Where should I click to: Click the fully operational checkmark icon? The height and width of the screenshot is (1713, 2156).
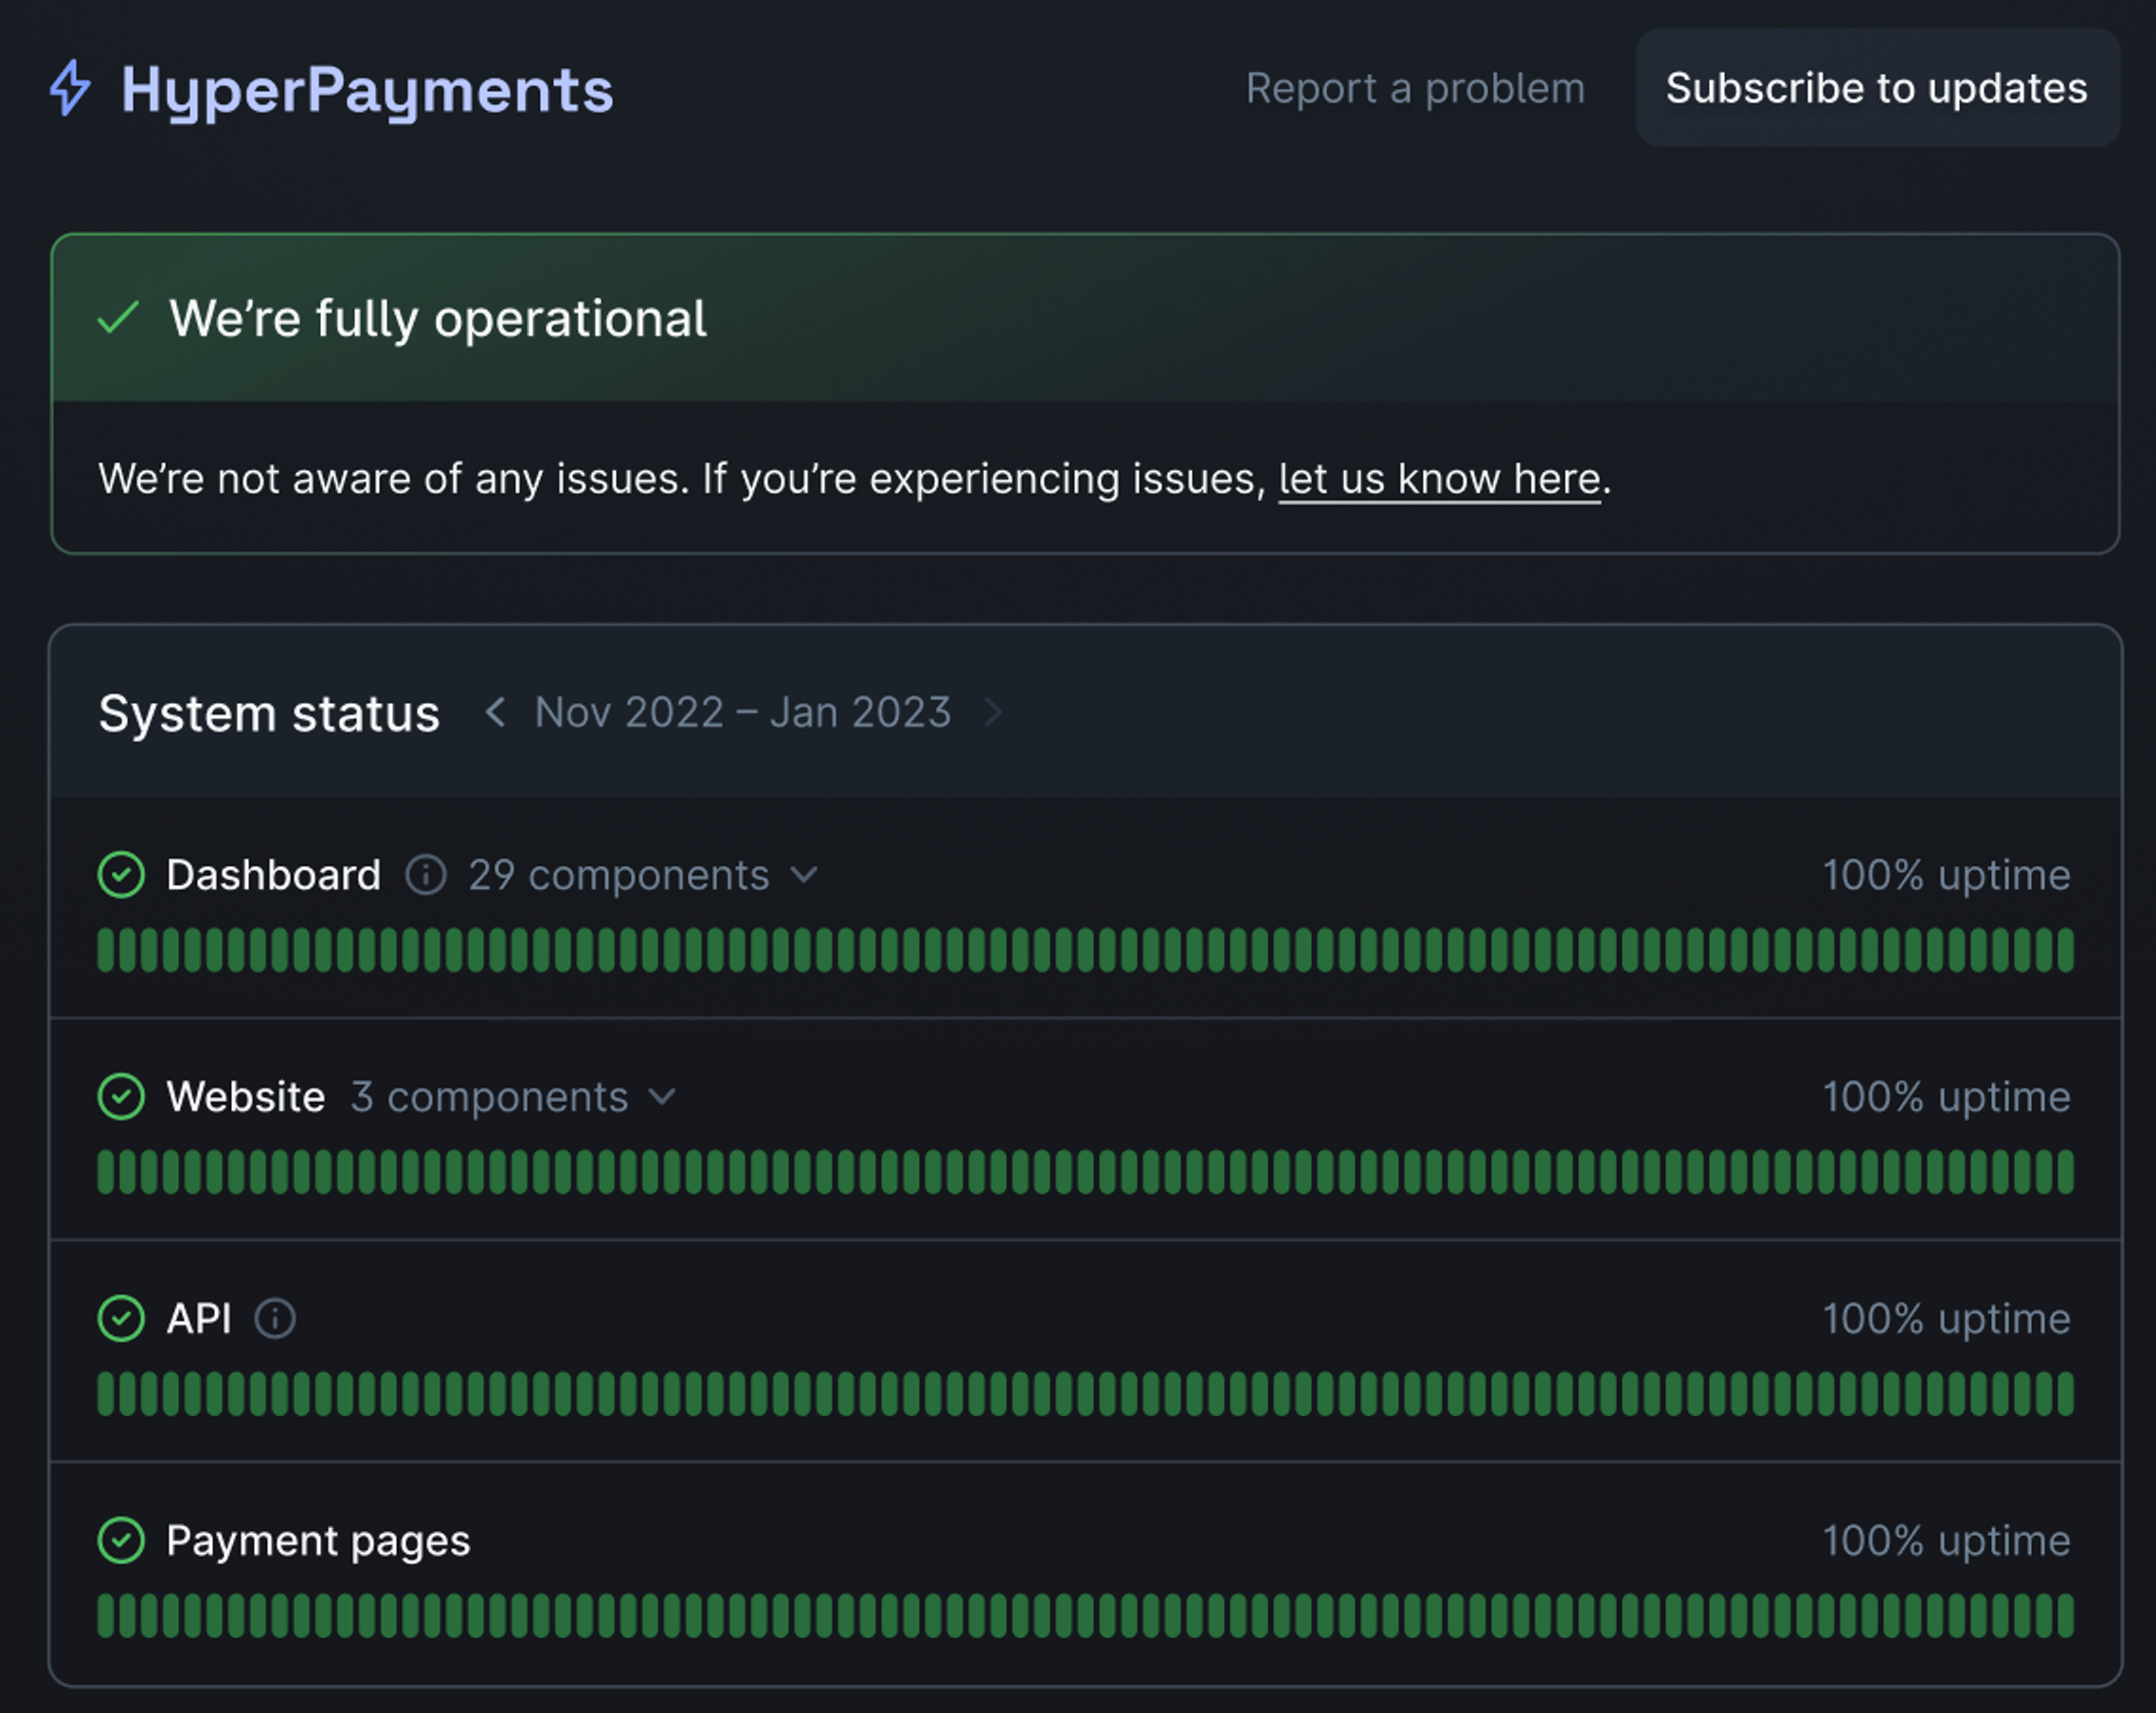[x=118, y=318]
